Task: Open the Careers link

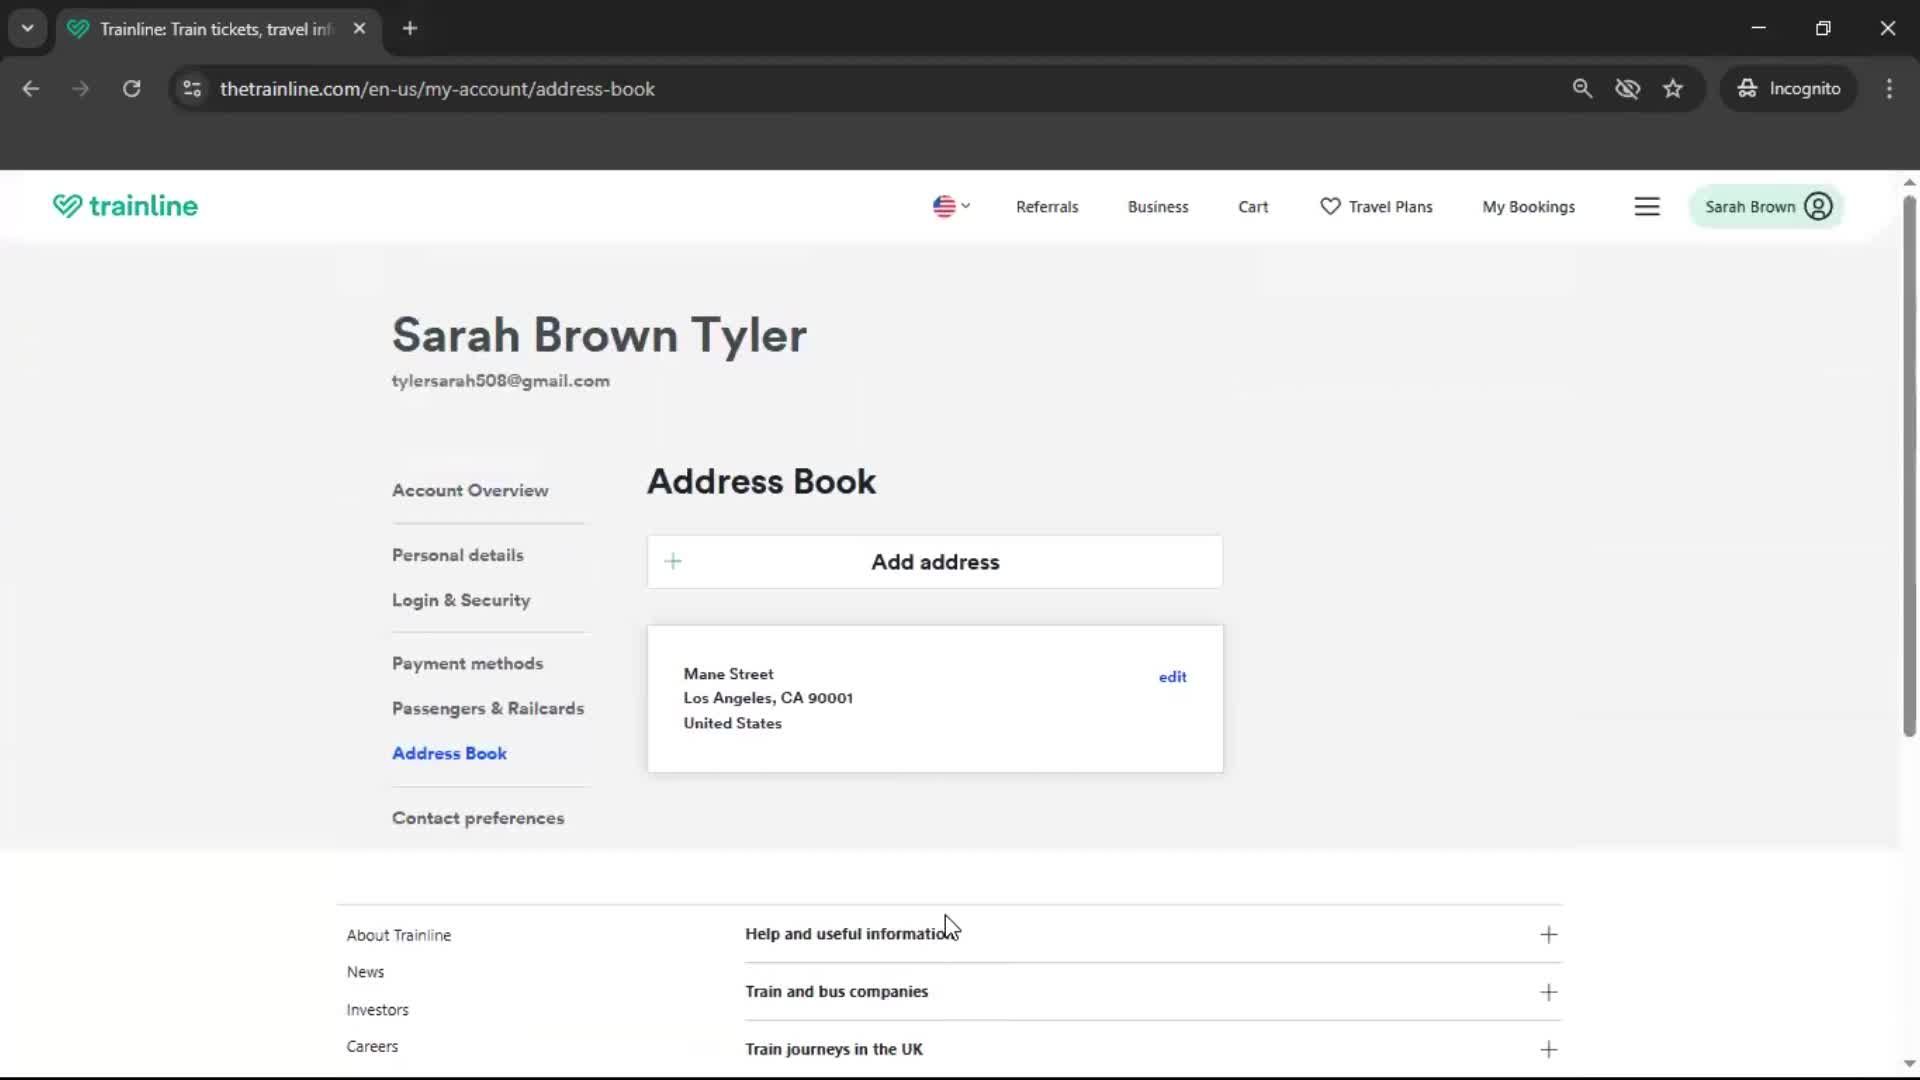Action: (x=372, y=1046)
